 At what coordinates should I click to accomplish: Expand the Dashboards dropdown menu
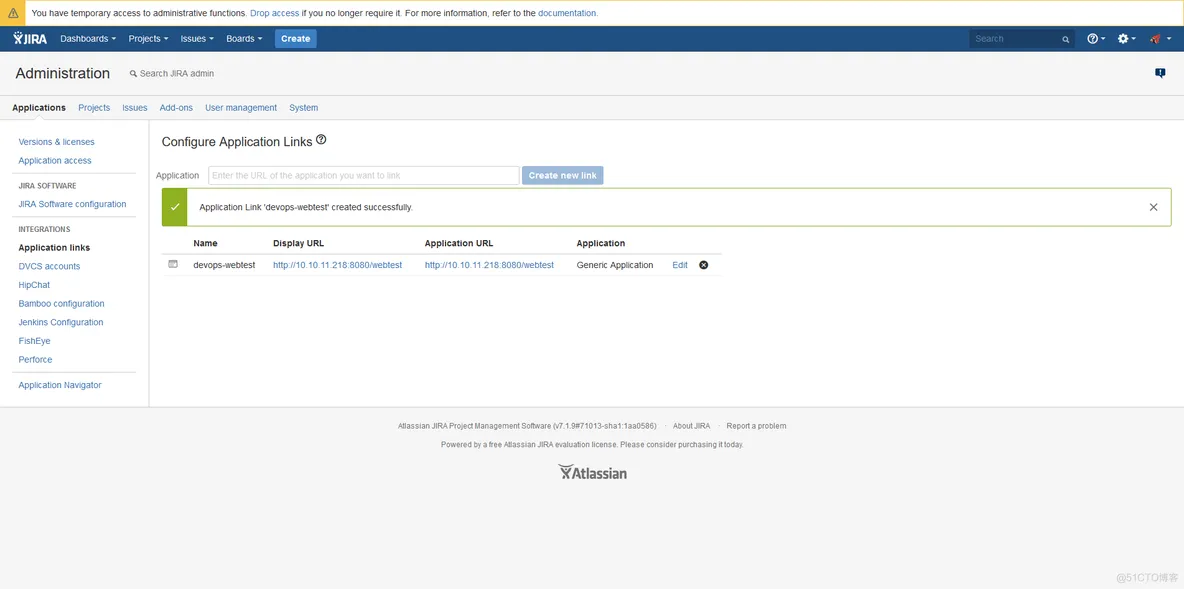tap(88, 39)
